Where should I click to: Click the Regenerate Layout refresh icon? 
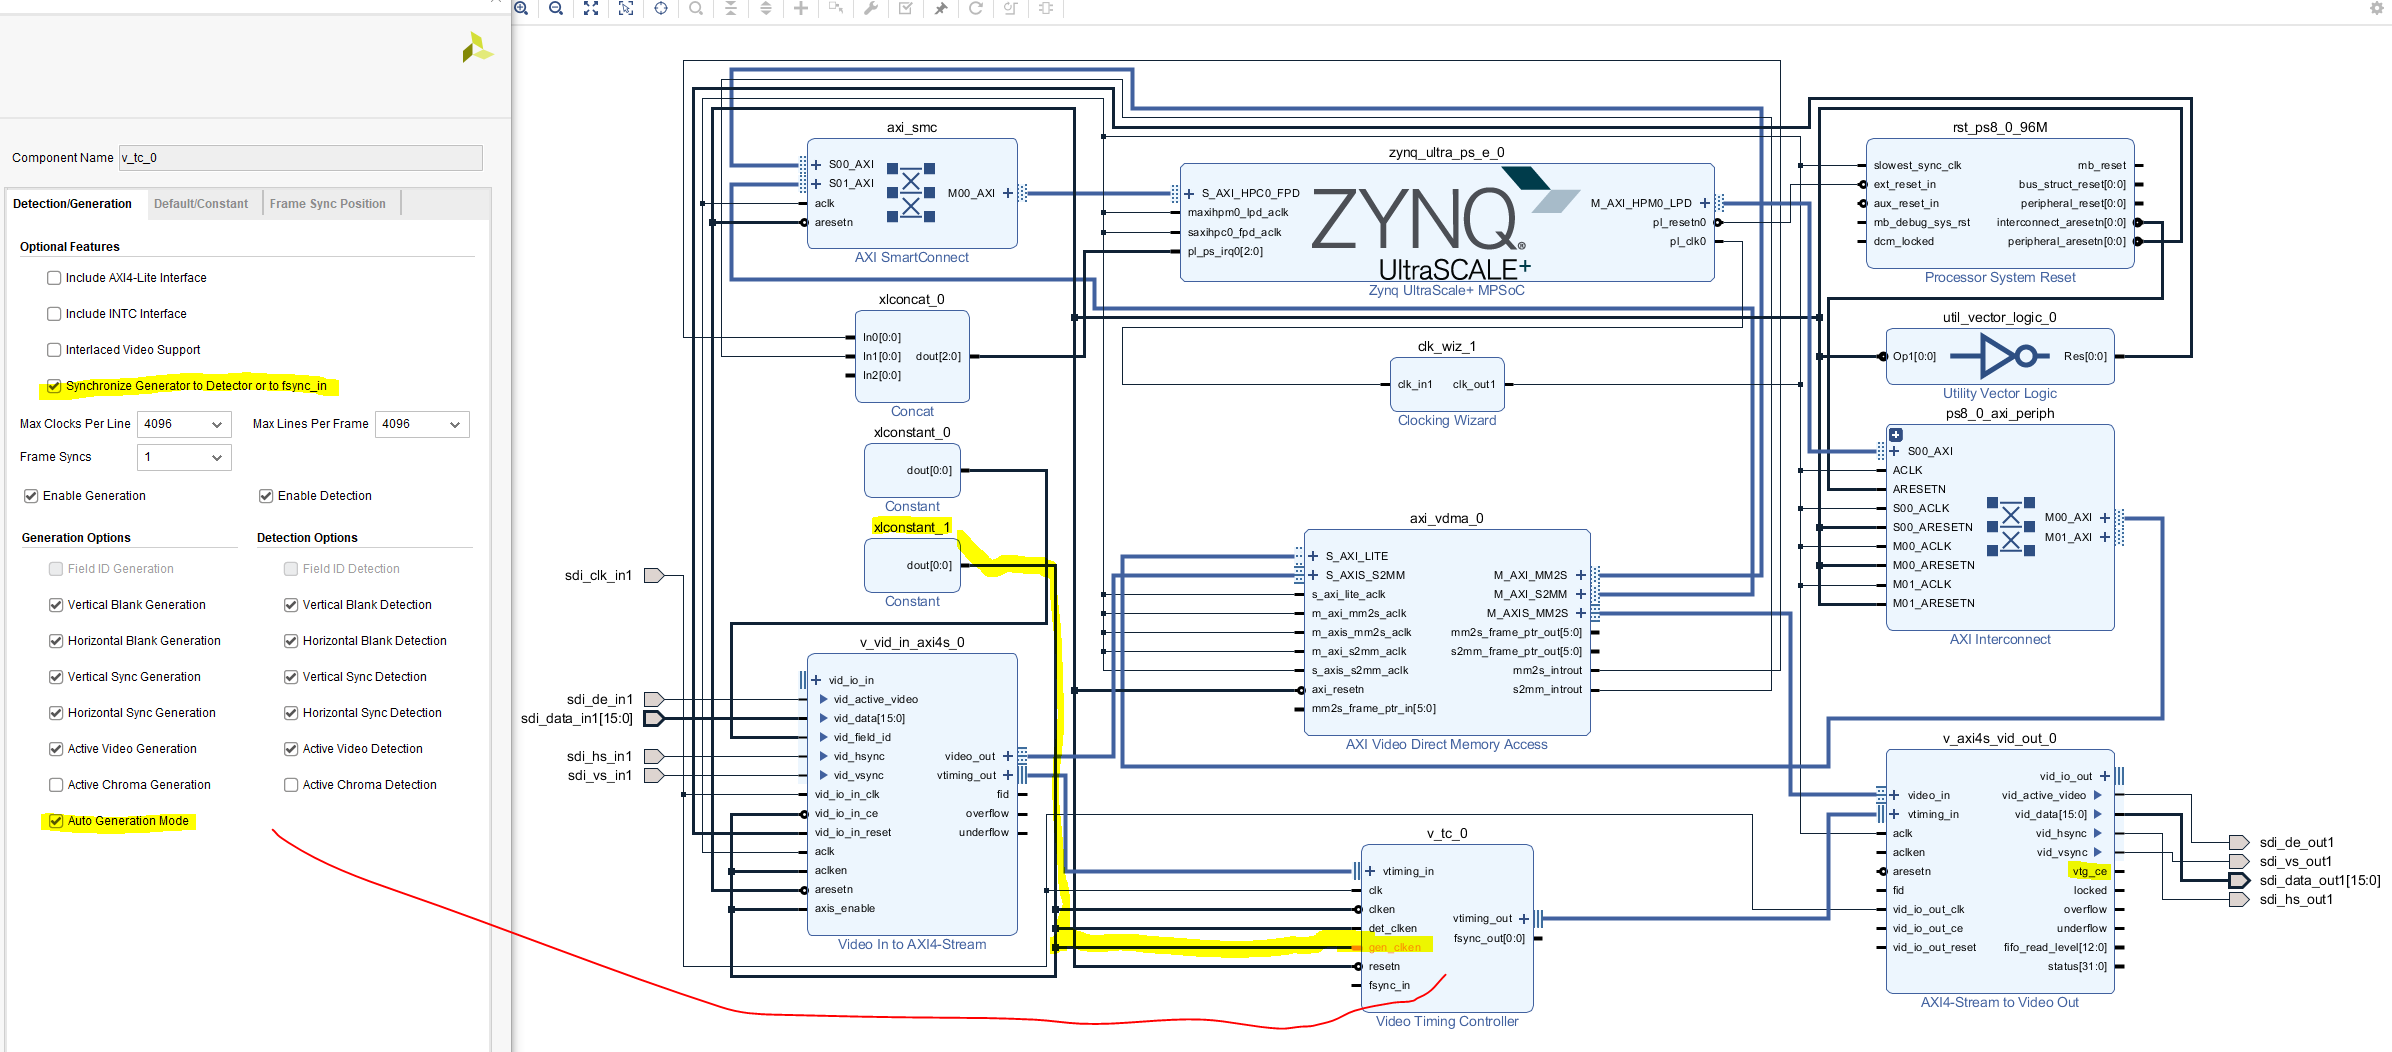click(975, 9)
